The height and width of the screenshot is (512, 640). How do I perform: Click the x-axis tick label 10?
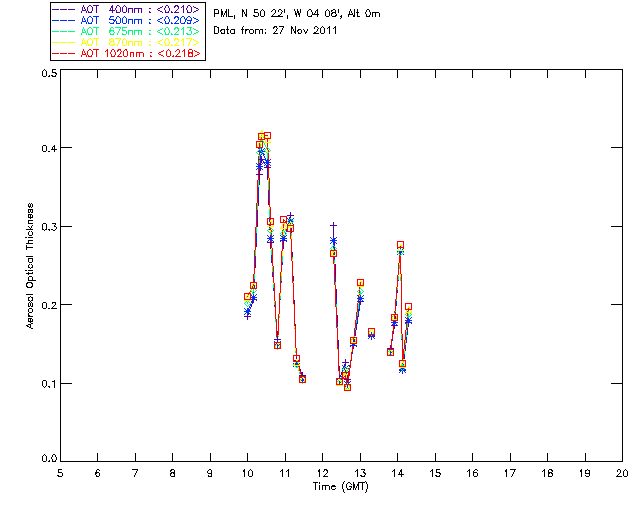247,473
